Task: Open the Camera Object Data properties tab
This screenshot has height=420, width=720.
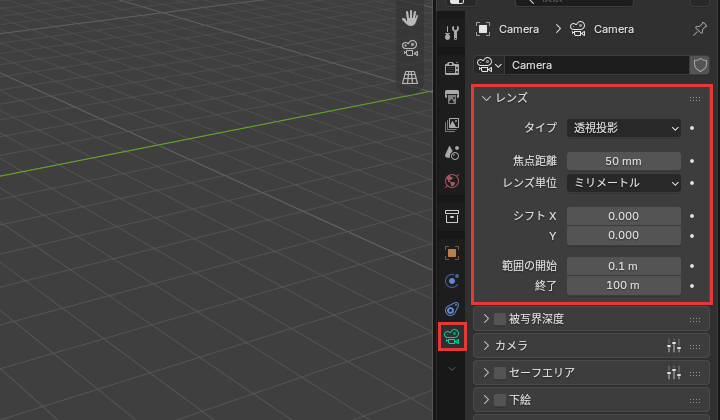Action: coord(452,337)
